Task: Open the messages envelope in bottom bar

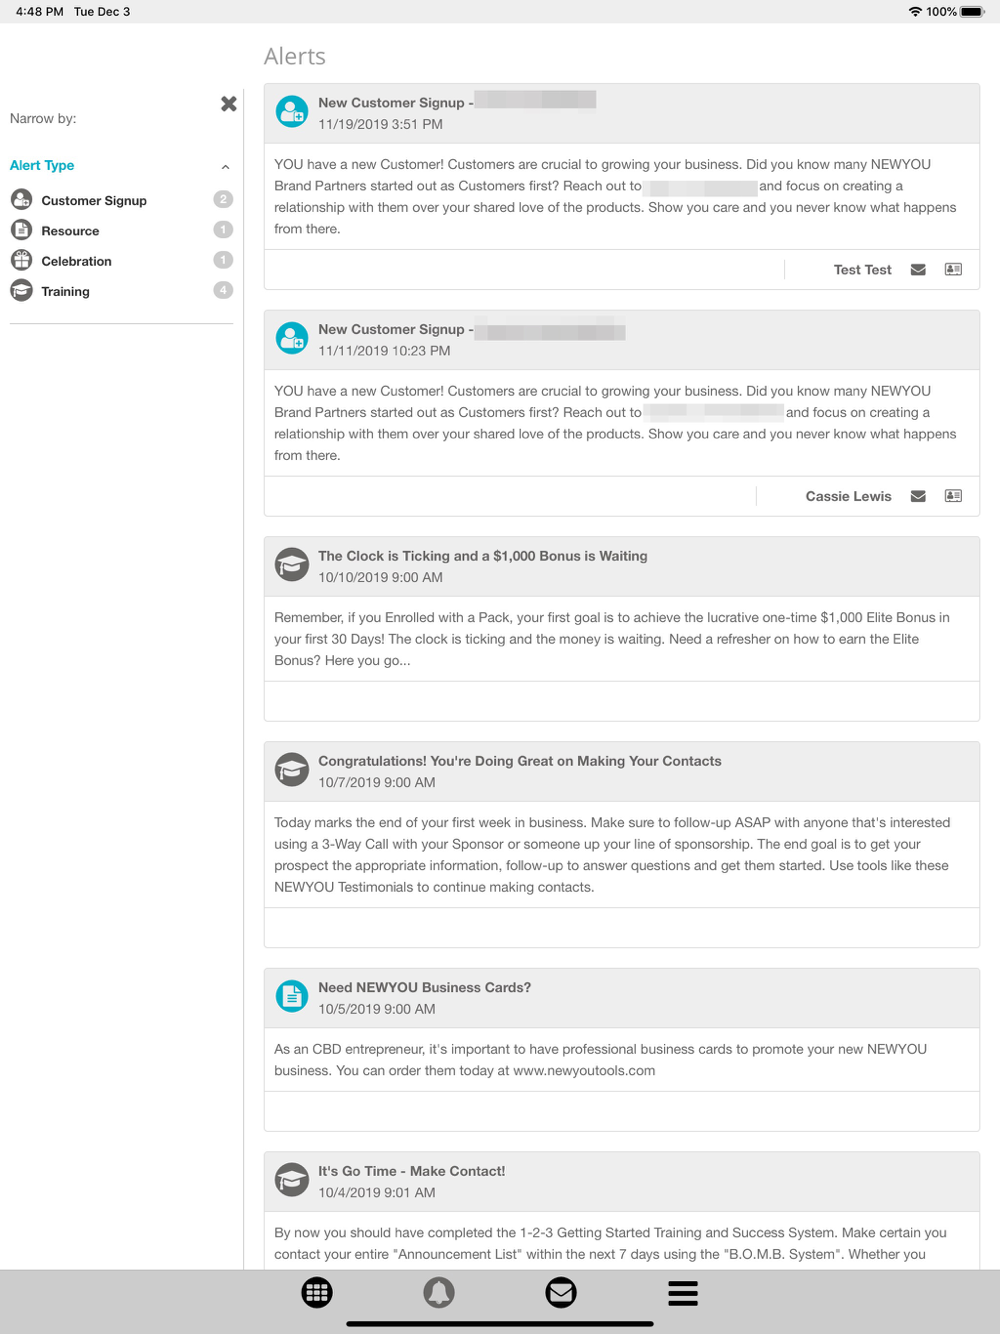Action: [x=561, y=1292]
